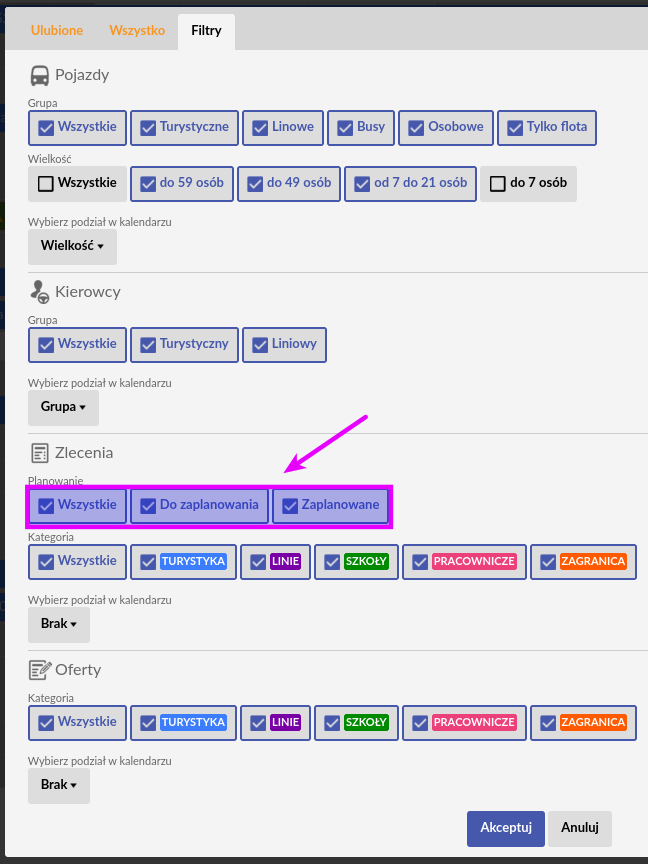Toggle the orange ZAGRANICA category in Oferty

pos(583,722)
